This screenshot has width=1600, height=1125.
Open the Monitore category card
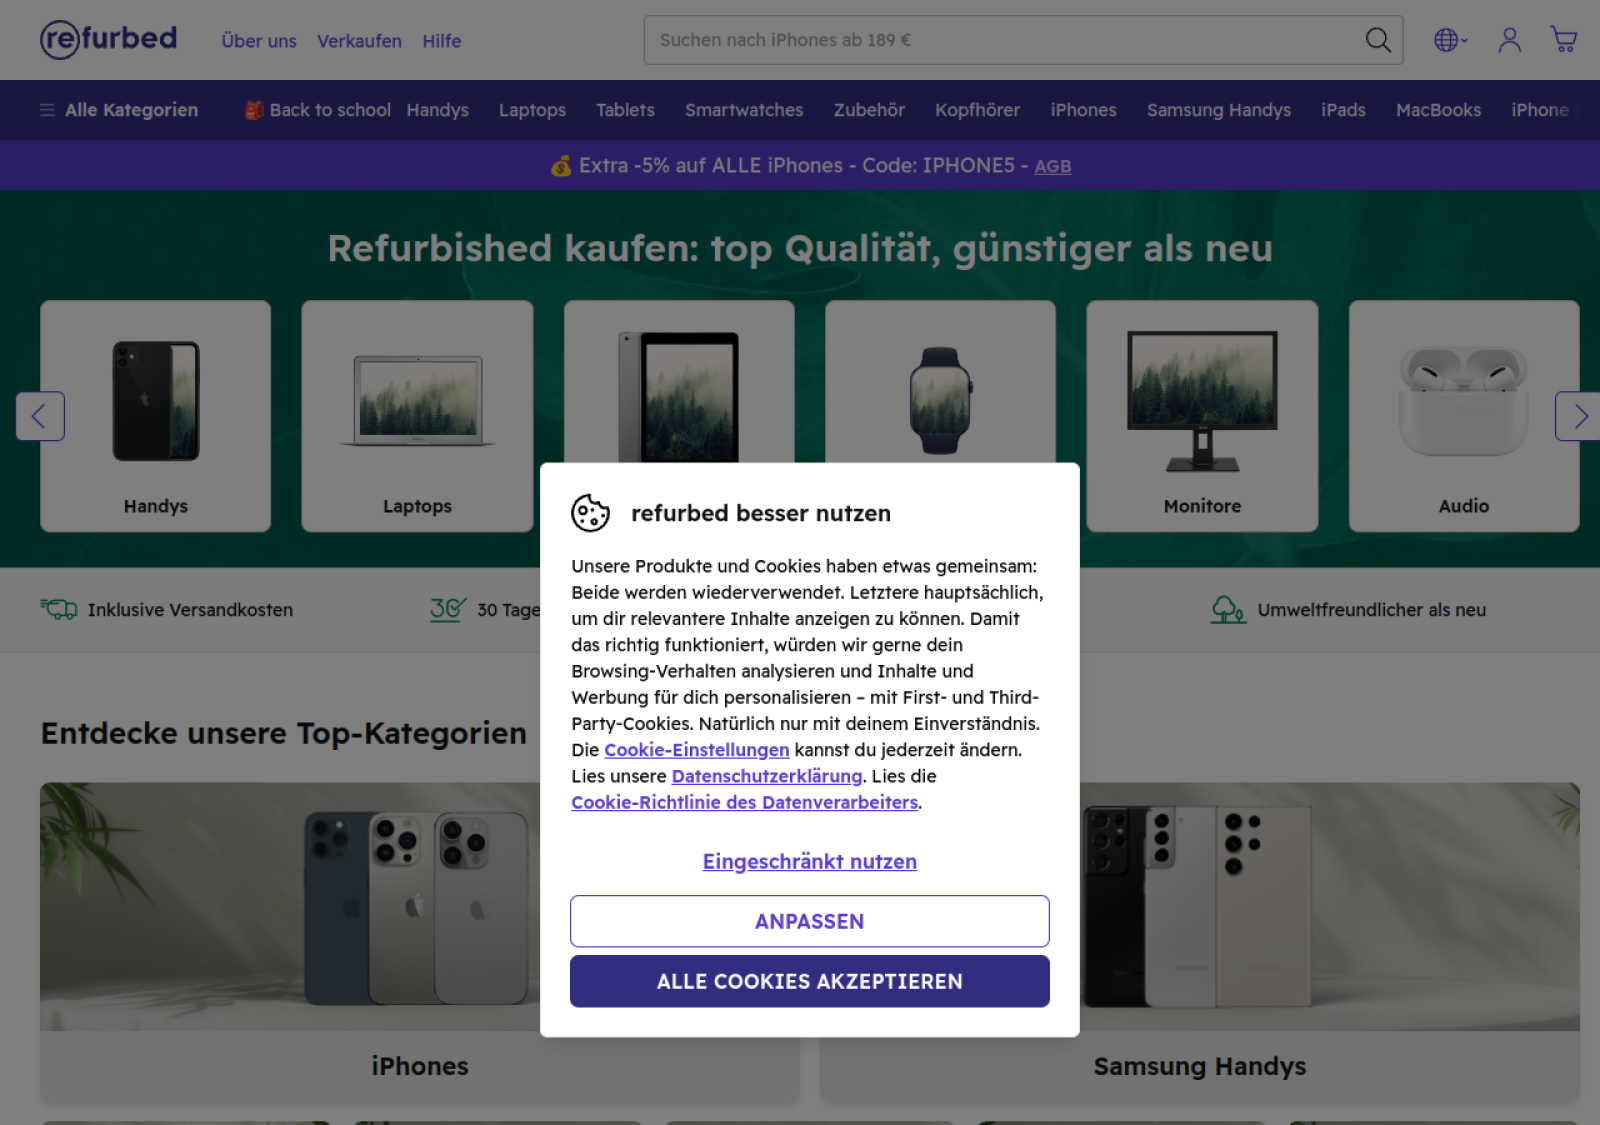(x=1202, y=416)
